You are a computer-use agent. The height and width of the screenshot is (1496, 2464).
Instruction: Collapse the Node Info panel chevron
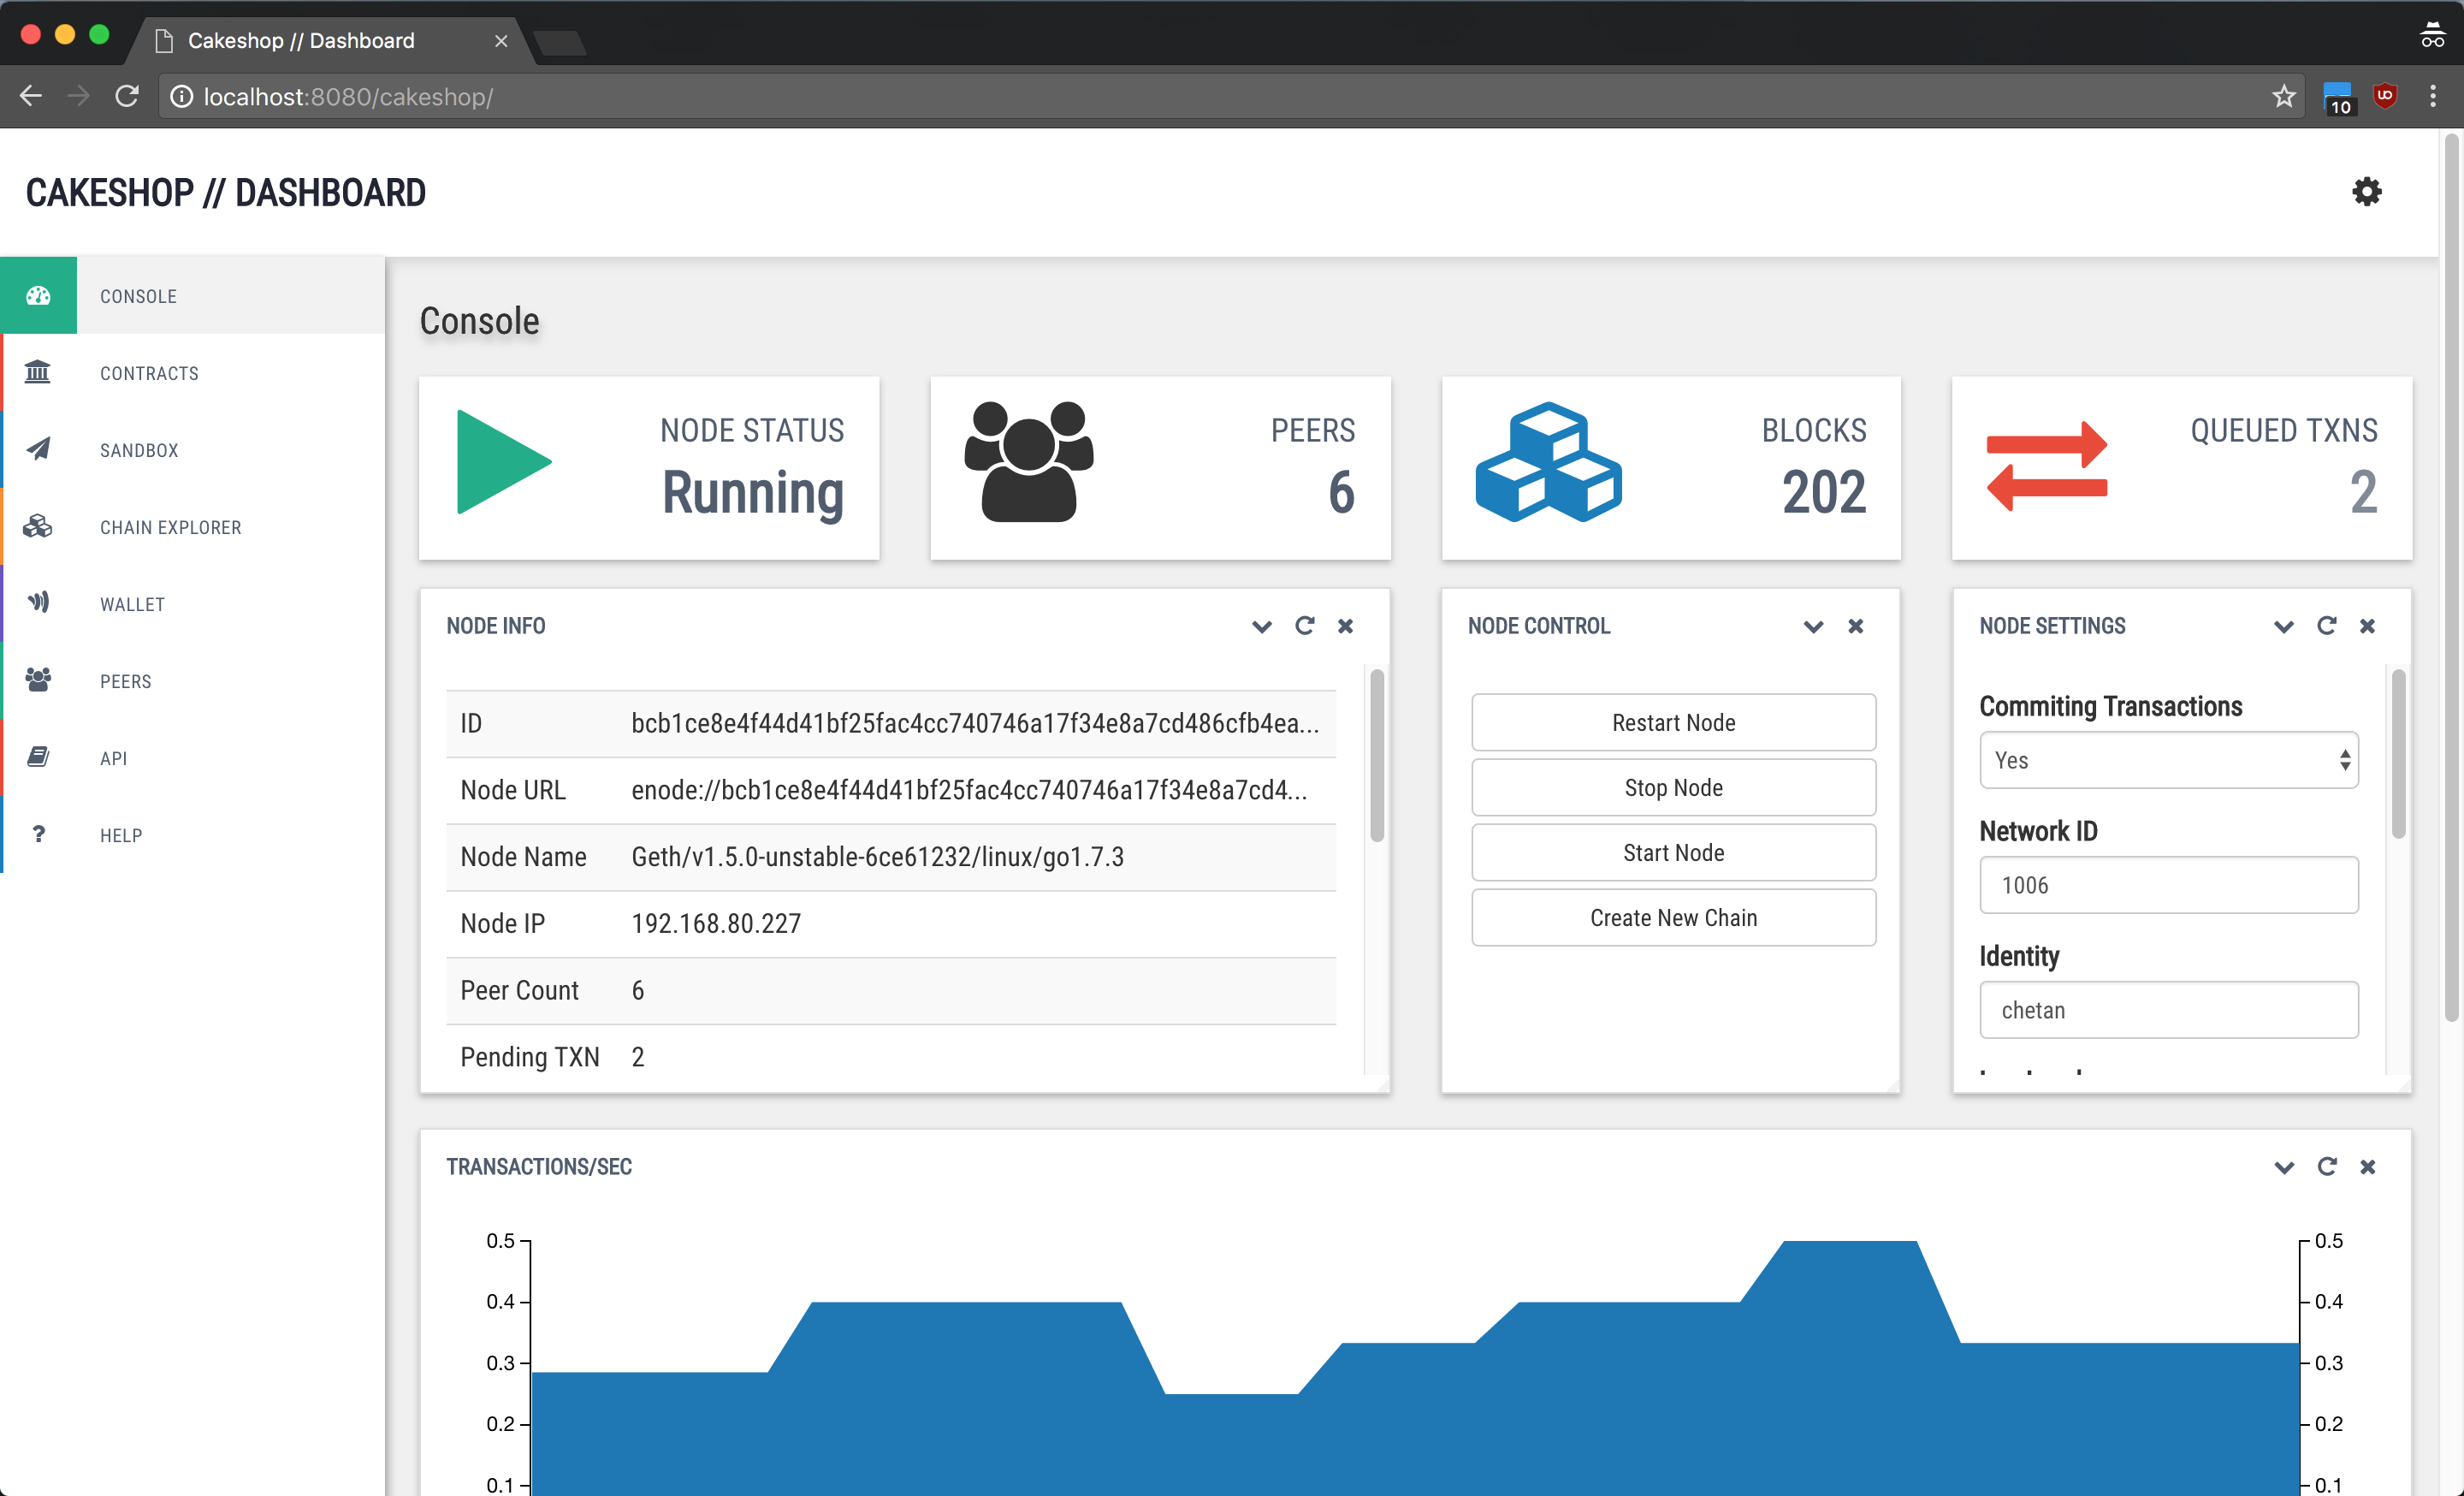tap(1261, 627)
